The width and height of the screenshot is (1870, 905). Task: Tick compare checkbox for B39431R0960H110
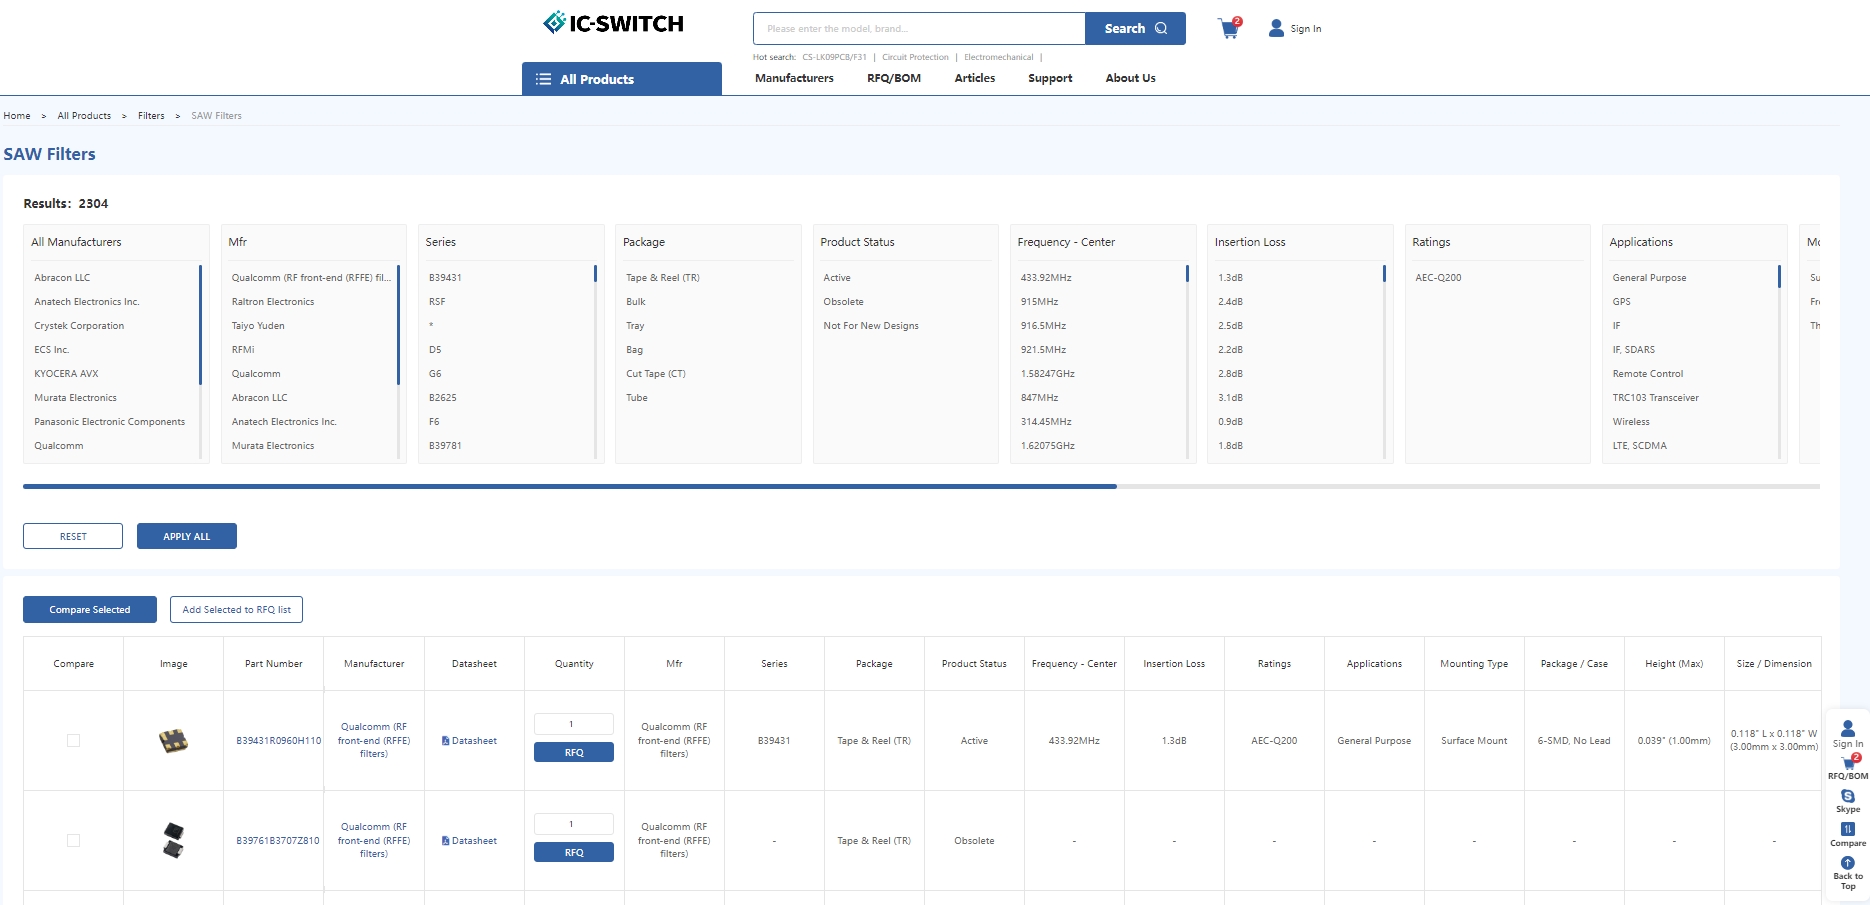(73, 741)
